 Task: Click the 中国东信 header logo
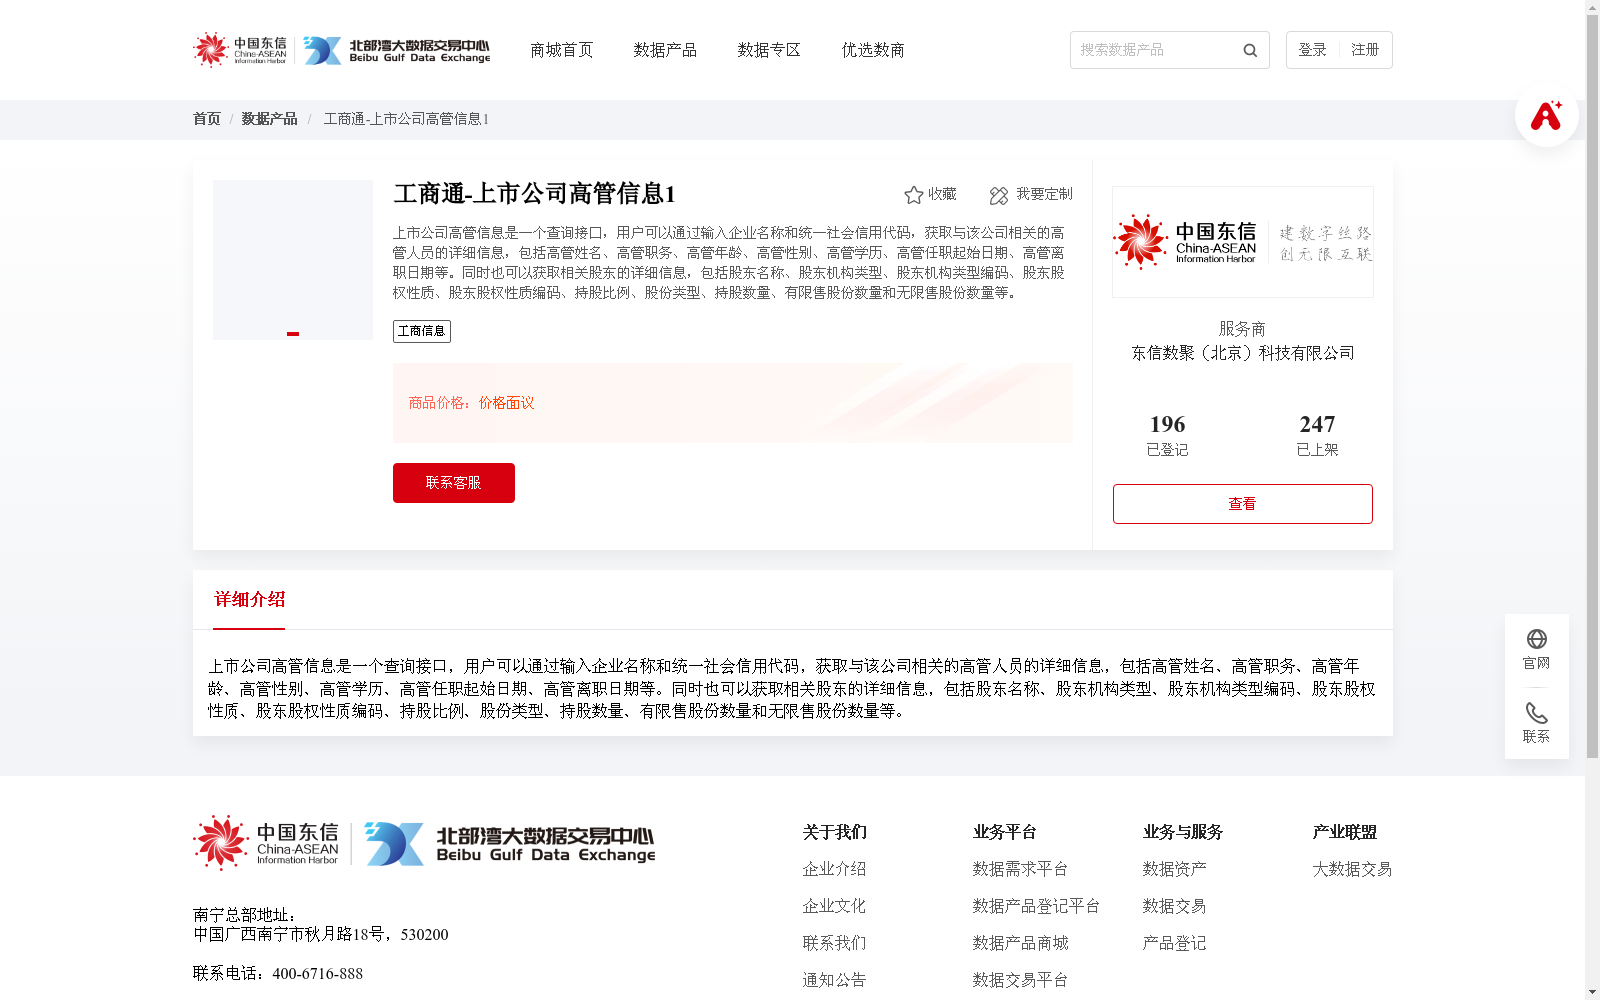pyautogui.click(x=240, y=49)
